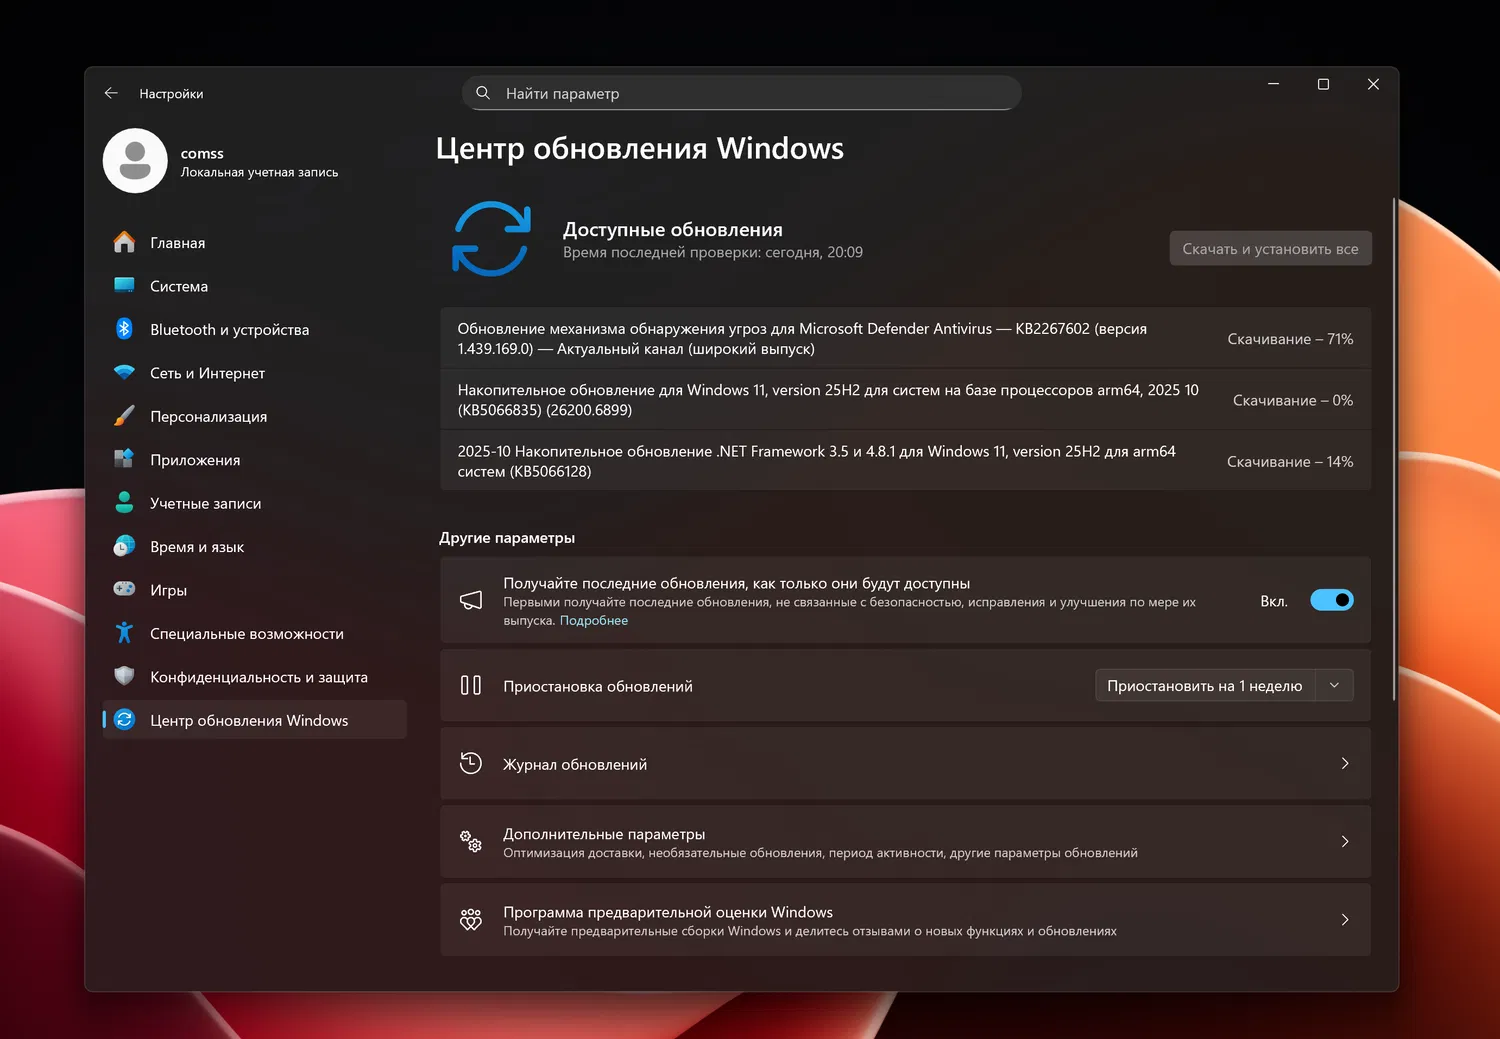The image size is (1500, 1039).
Task: Click the Скачивание – 14% status
Action: click(x=1290, y=461)
